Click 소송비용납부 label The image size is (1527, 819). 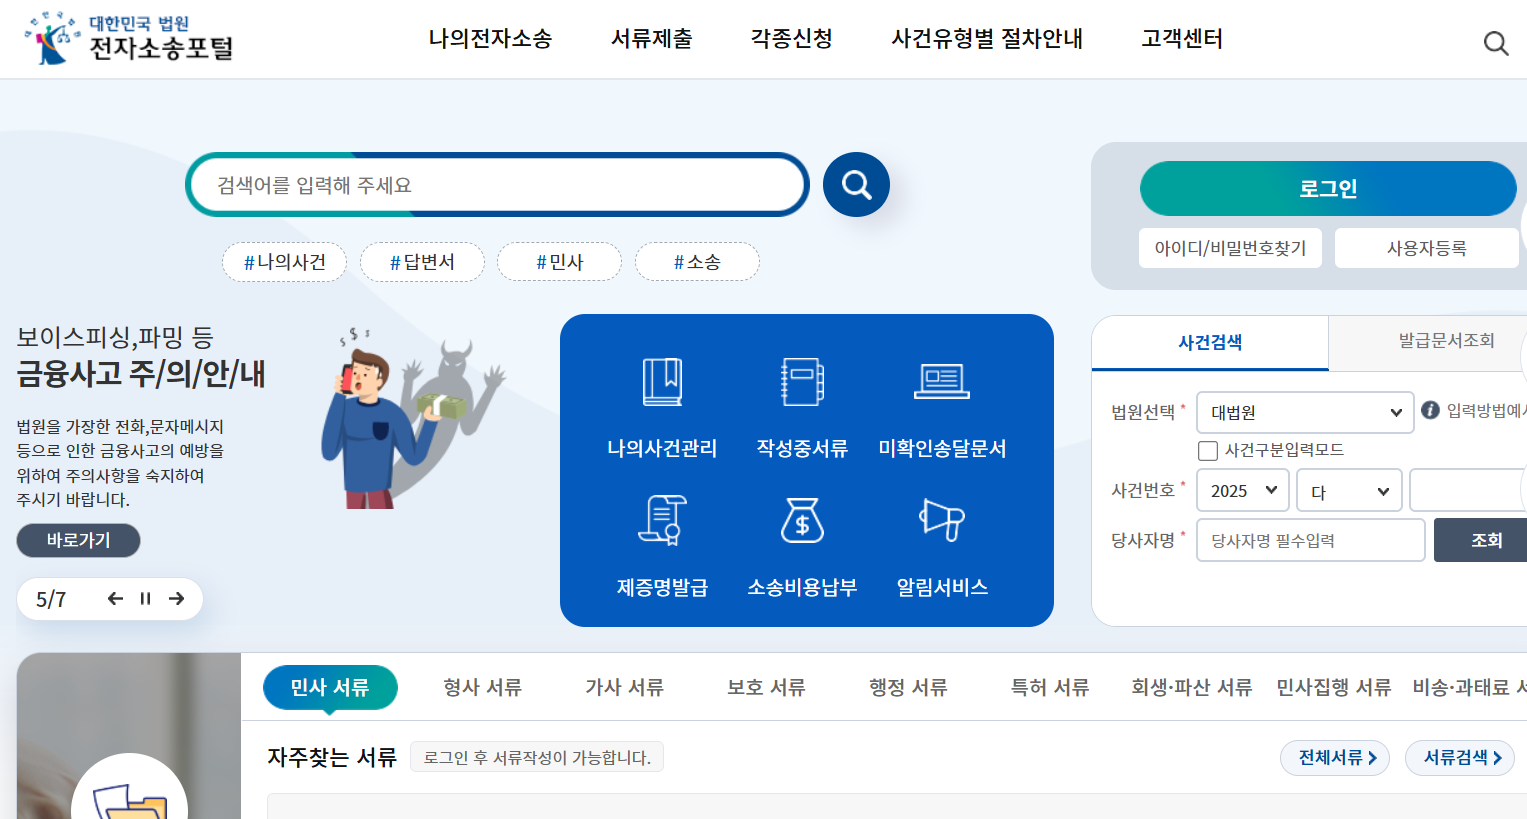pos(802,587)
